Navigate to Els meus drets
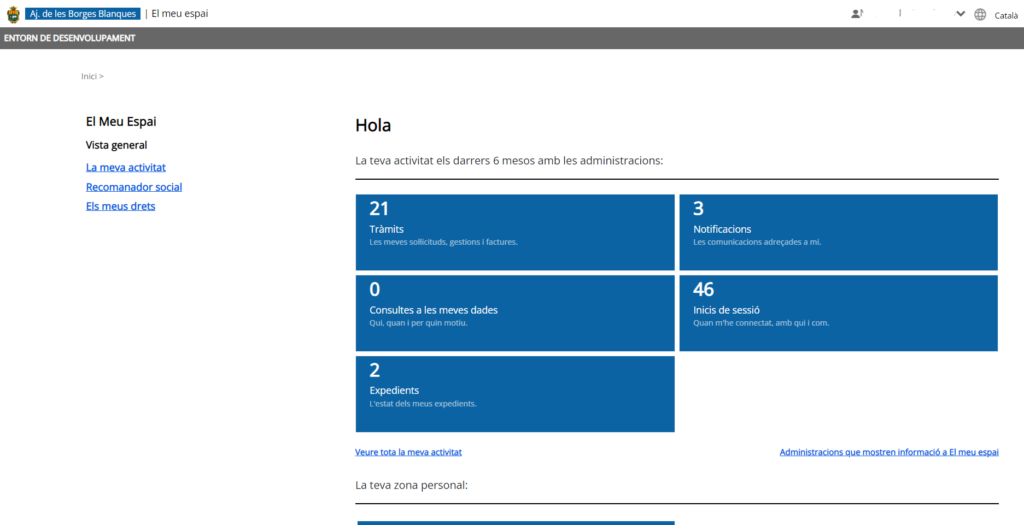The width and height of the screenshot is (1024, 525). pyautogui.click(x=121, y=206)
